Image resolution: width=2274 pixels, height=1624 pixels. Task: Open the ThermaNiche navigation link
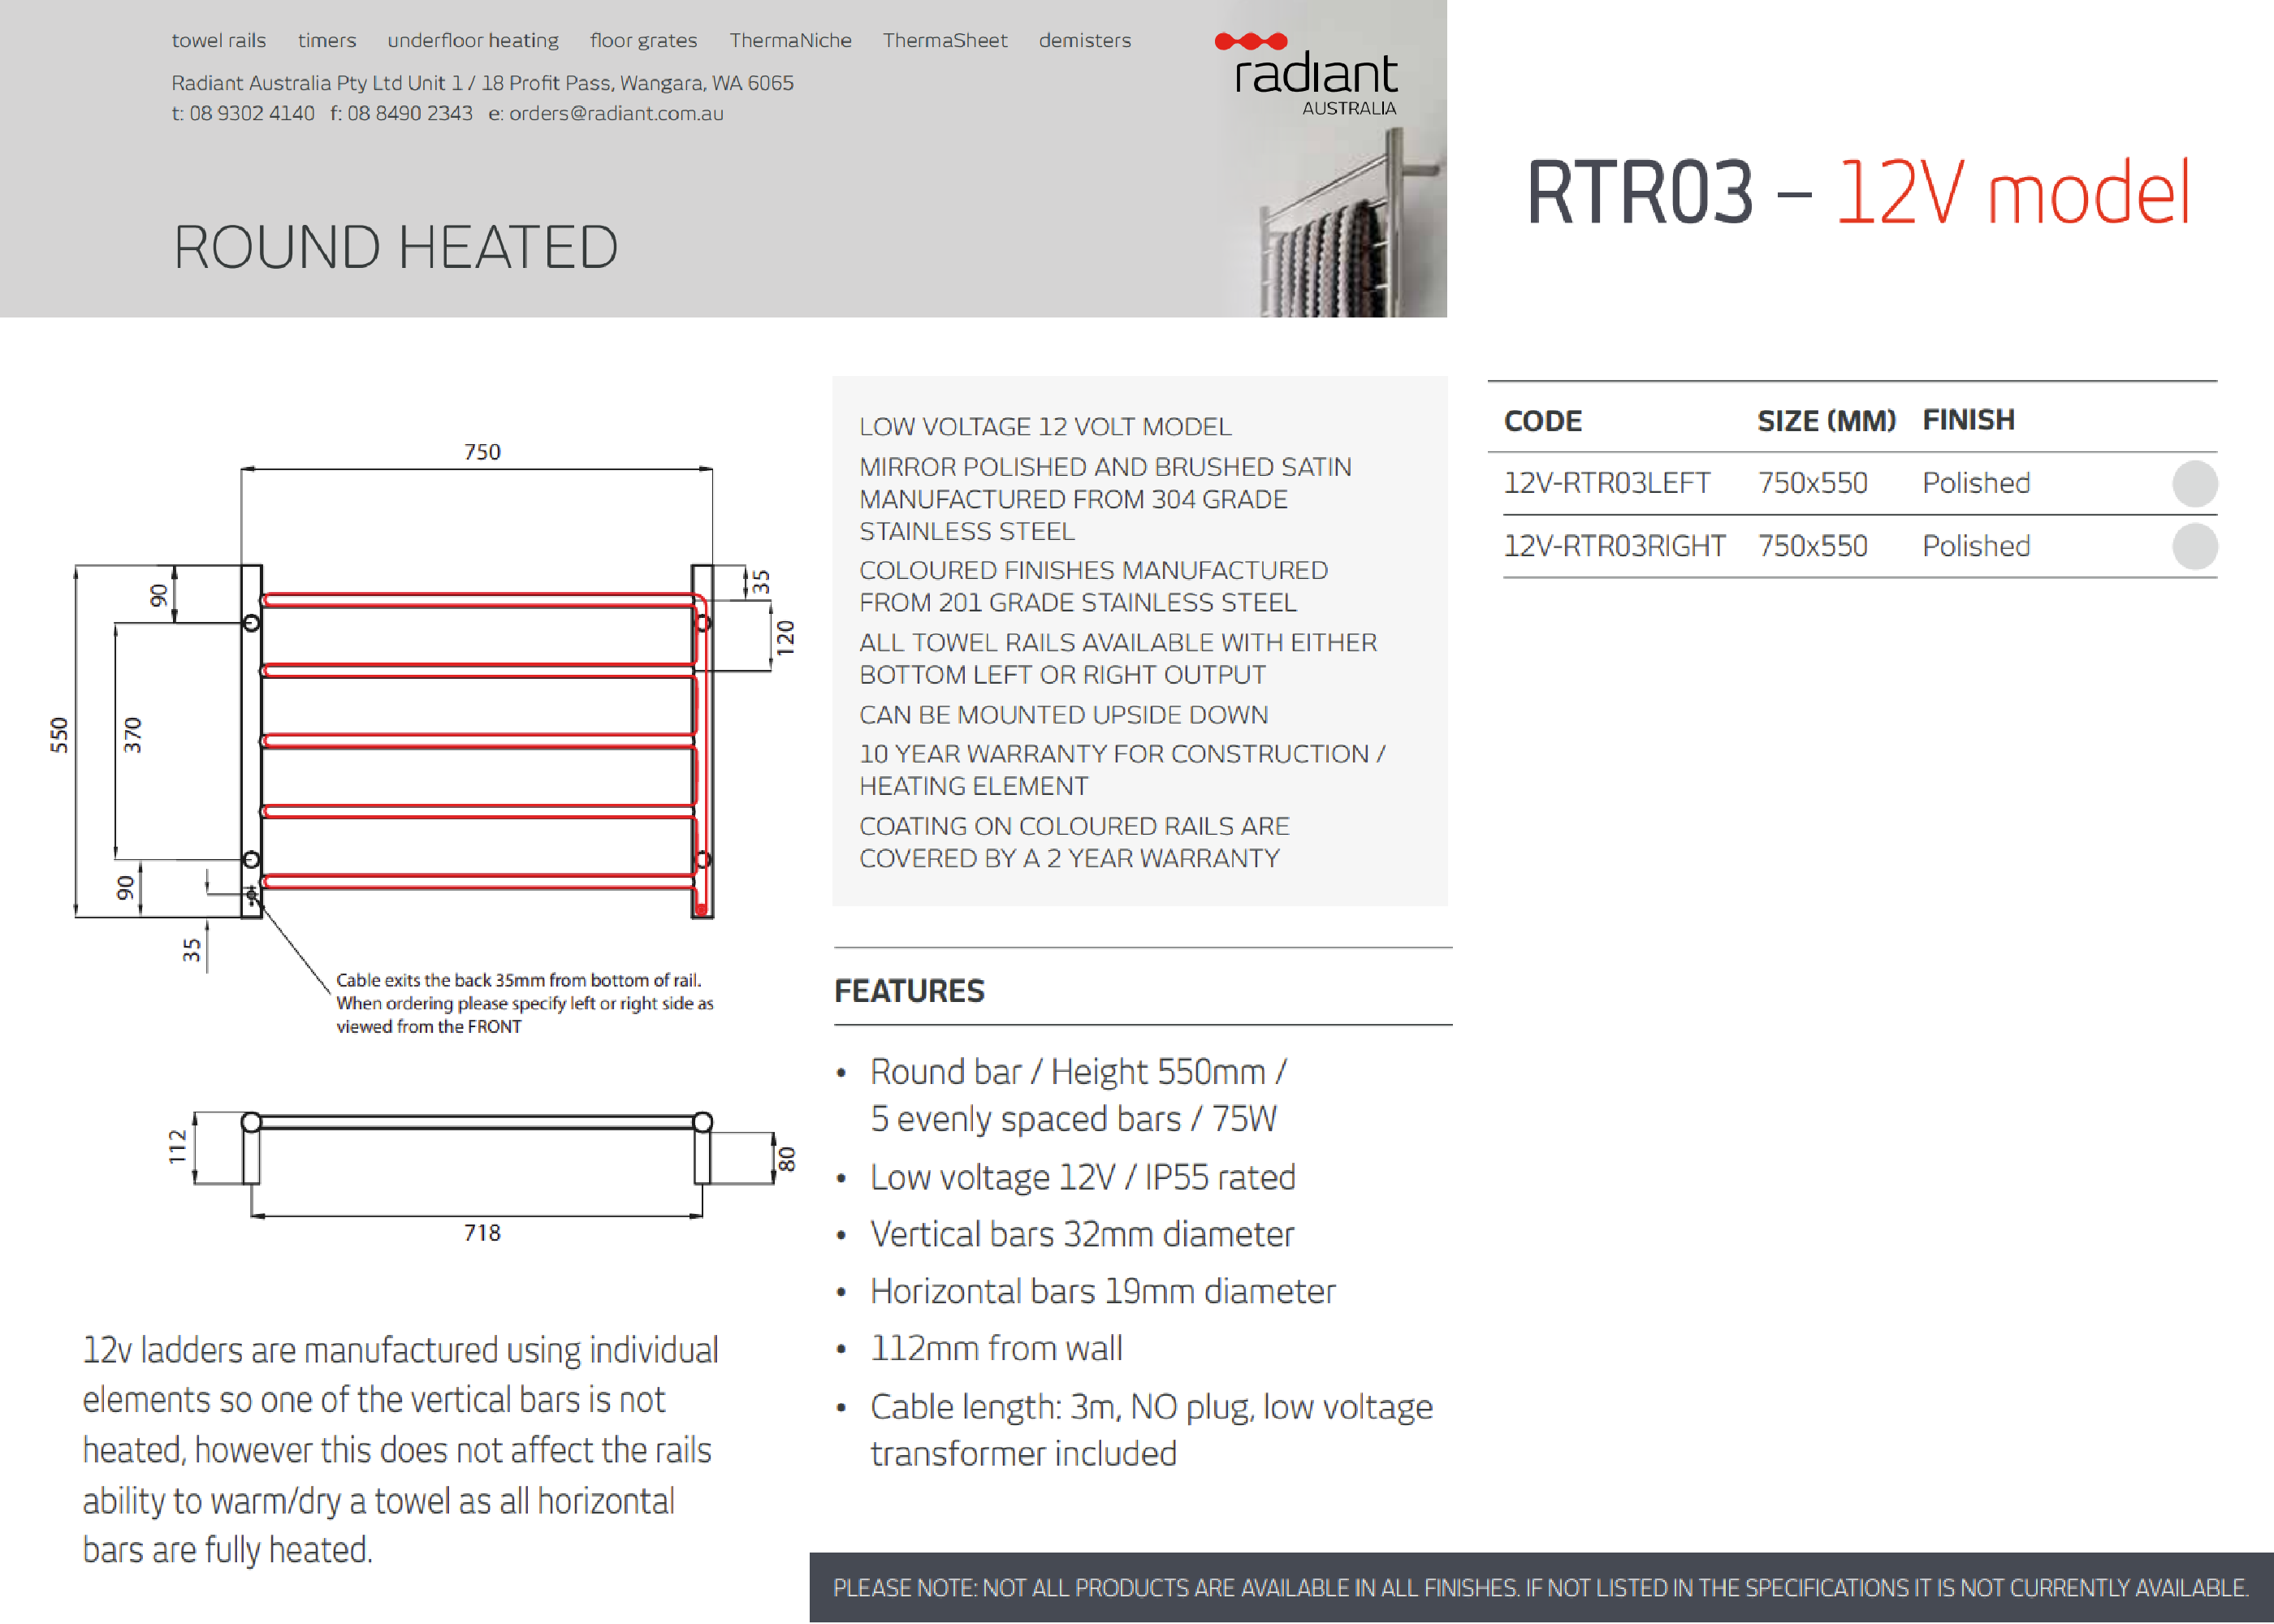tap(789, 41)
